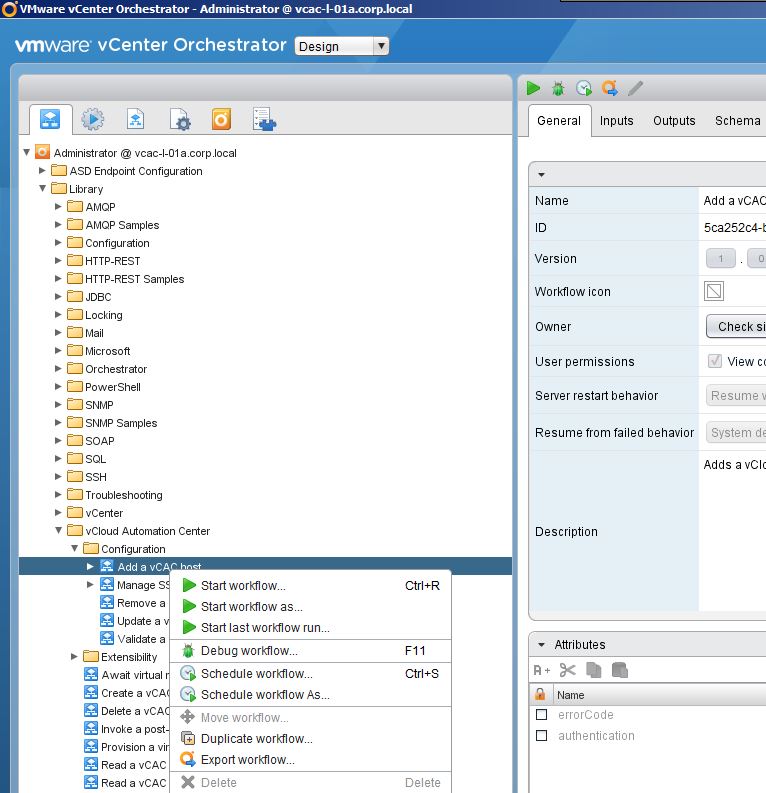Select the Troubleshooting folder

pyautogui.click(x=124, y=495)
